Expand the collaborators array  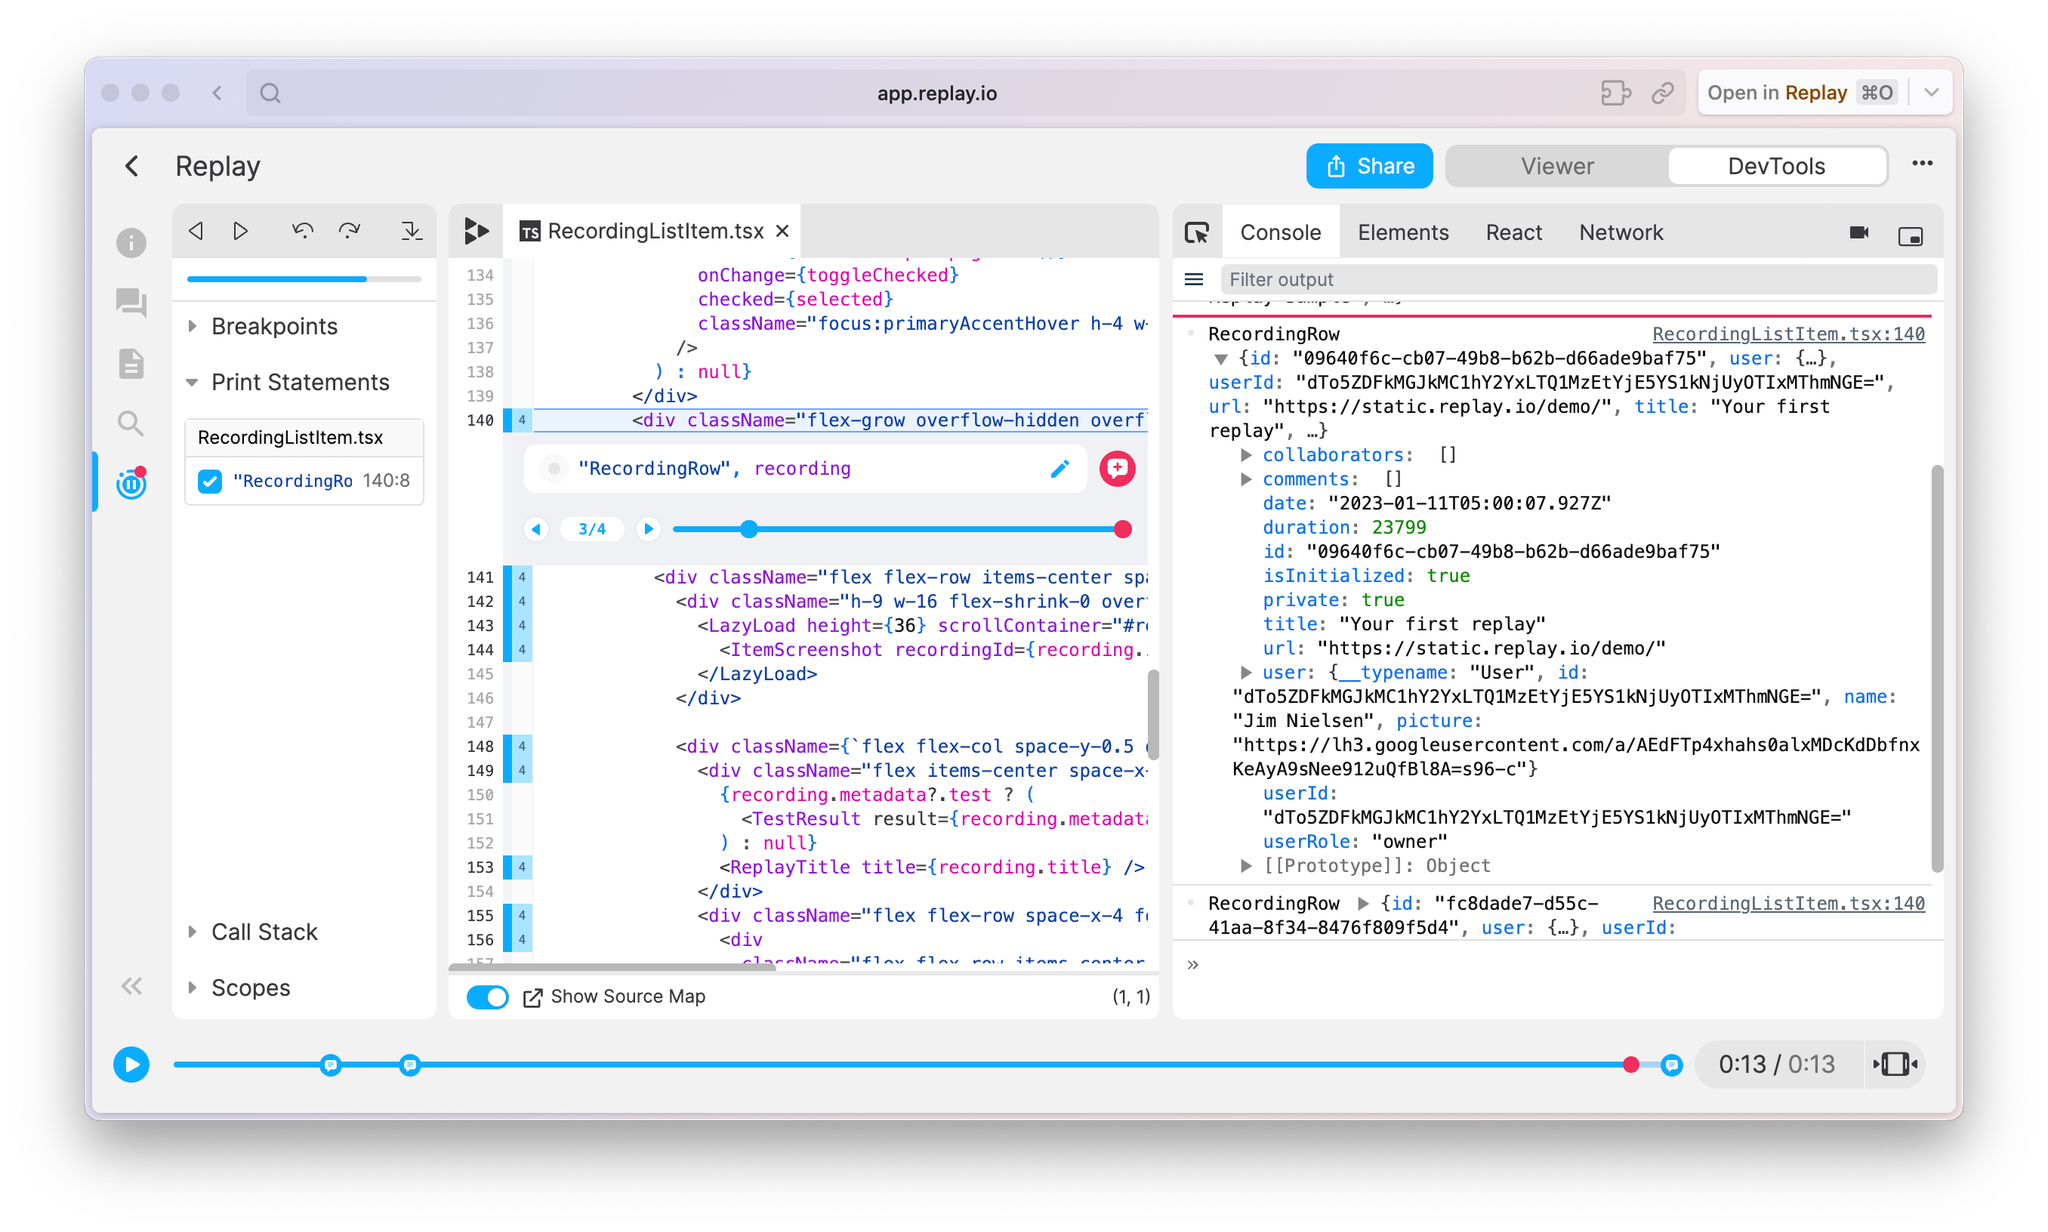[x=1246, y=455]
